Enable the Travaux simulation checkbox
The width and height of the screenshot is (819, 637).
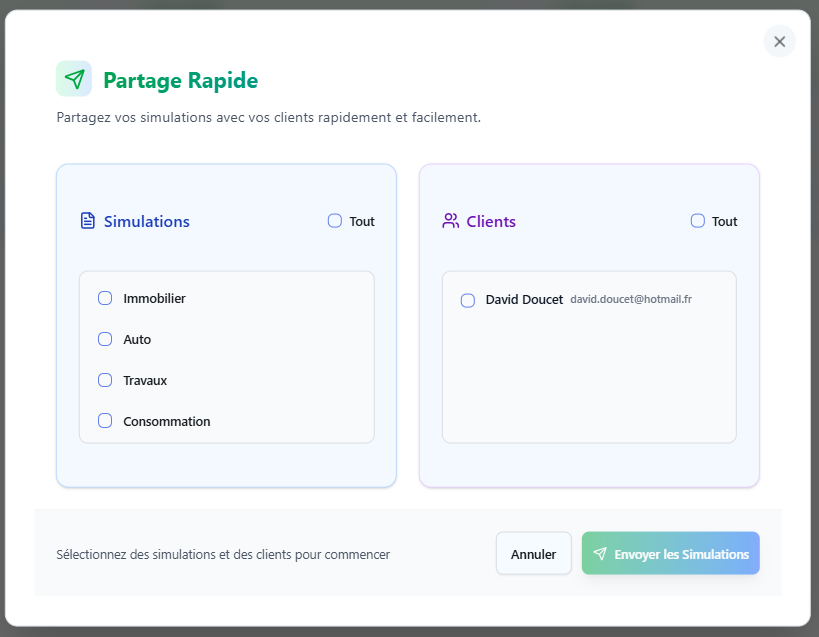pyautogui.click(x=105, y=380)
